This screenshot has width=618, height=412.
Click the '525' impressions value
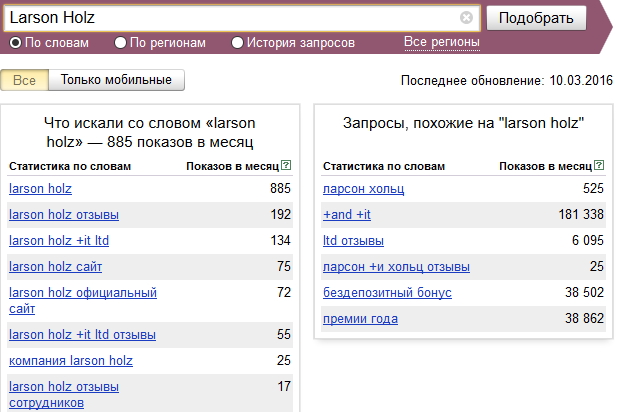(x=593, y=188)
